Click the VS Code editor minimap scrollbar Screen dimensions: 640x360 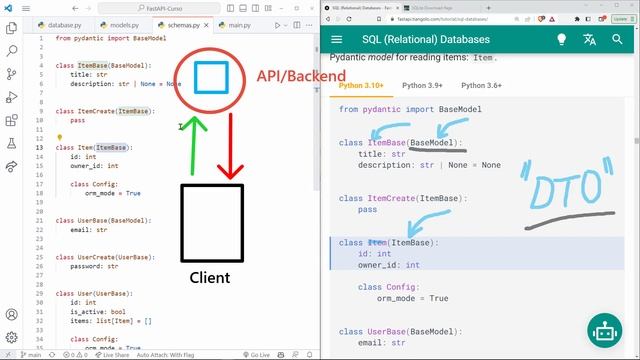point(317,112)
